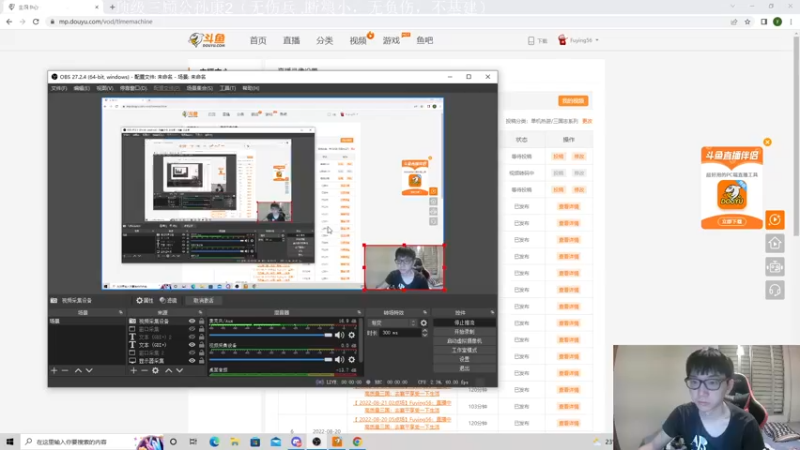
Task: Remove the selected source in OBS
Action: pyautogui.click(x=144, y=370)
